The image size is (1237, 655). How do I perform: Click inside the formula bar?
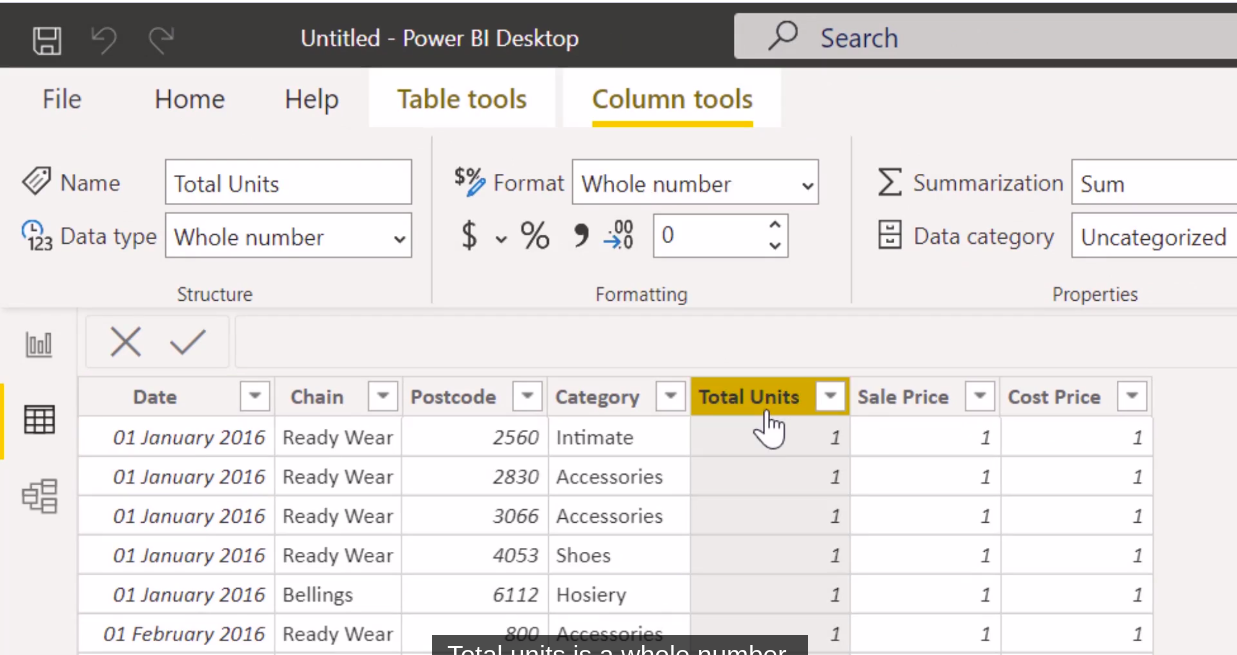pyautogui.click(x=735, y=342)
